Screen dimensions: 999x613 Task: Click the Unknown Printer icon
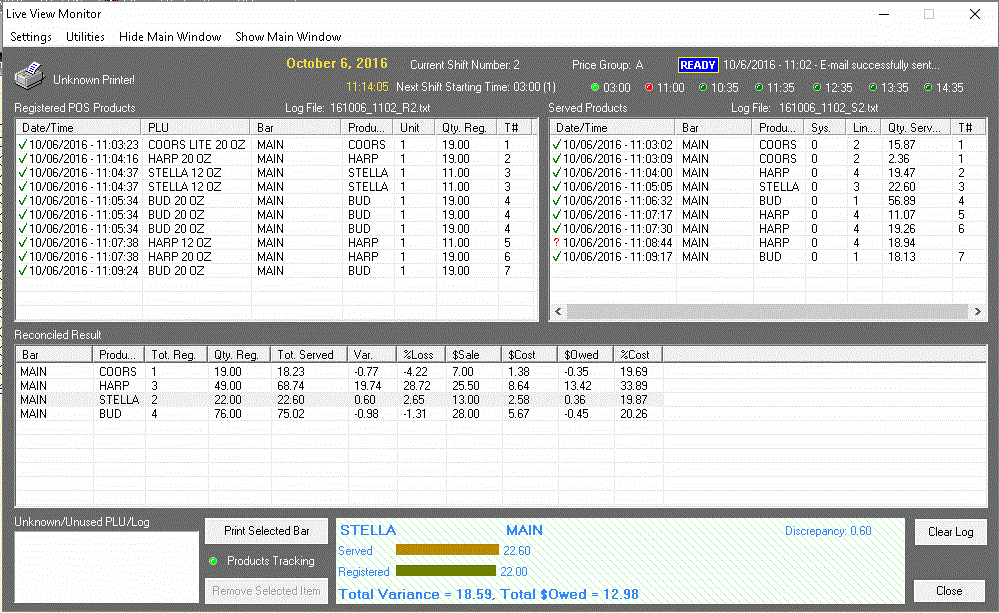click(x=28, y=77)
